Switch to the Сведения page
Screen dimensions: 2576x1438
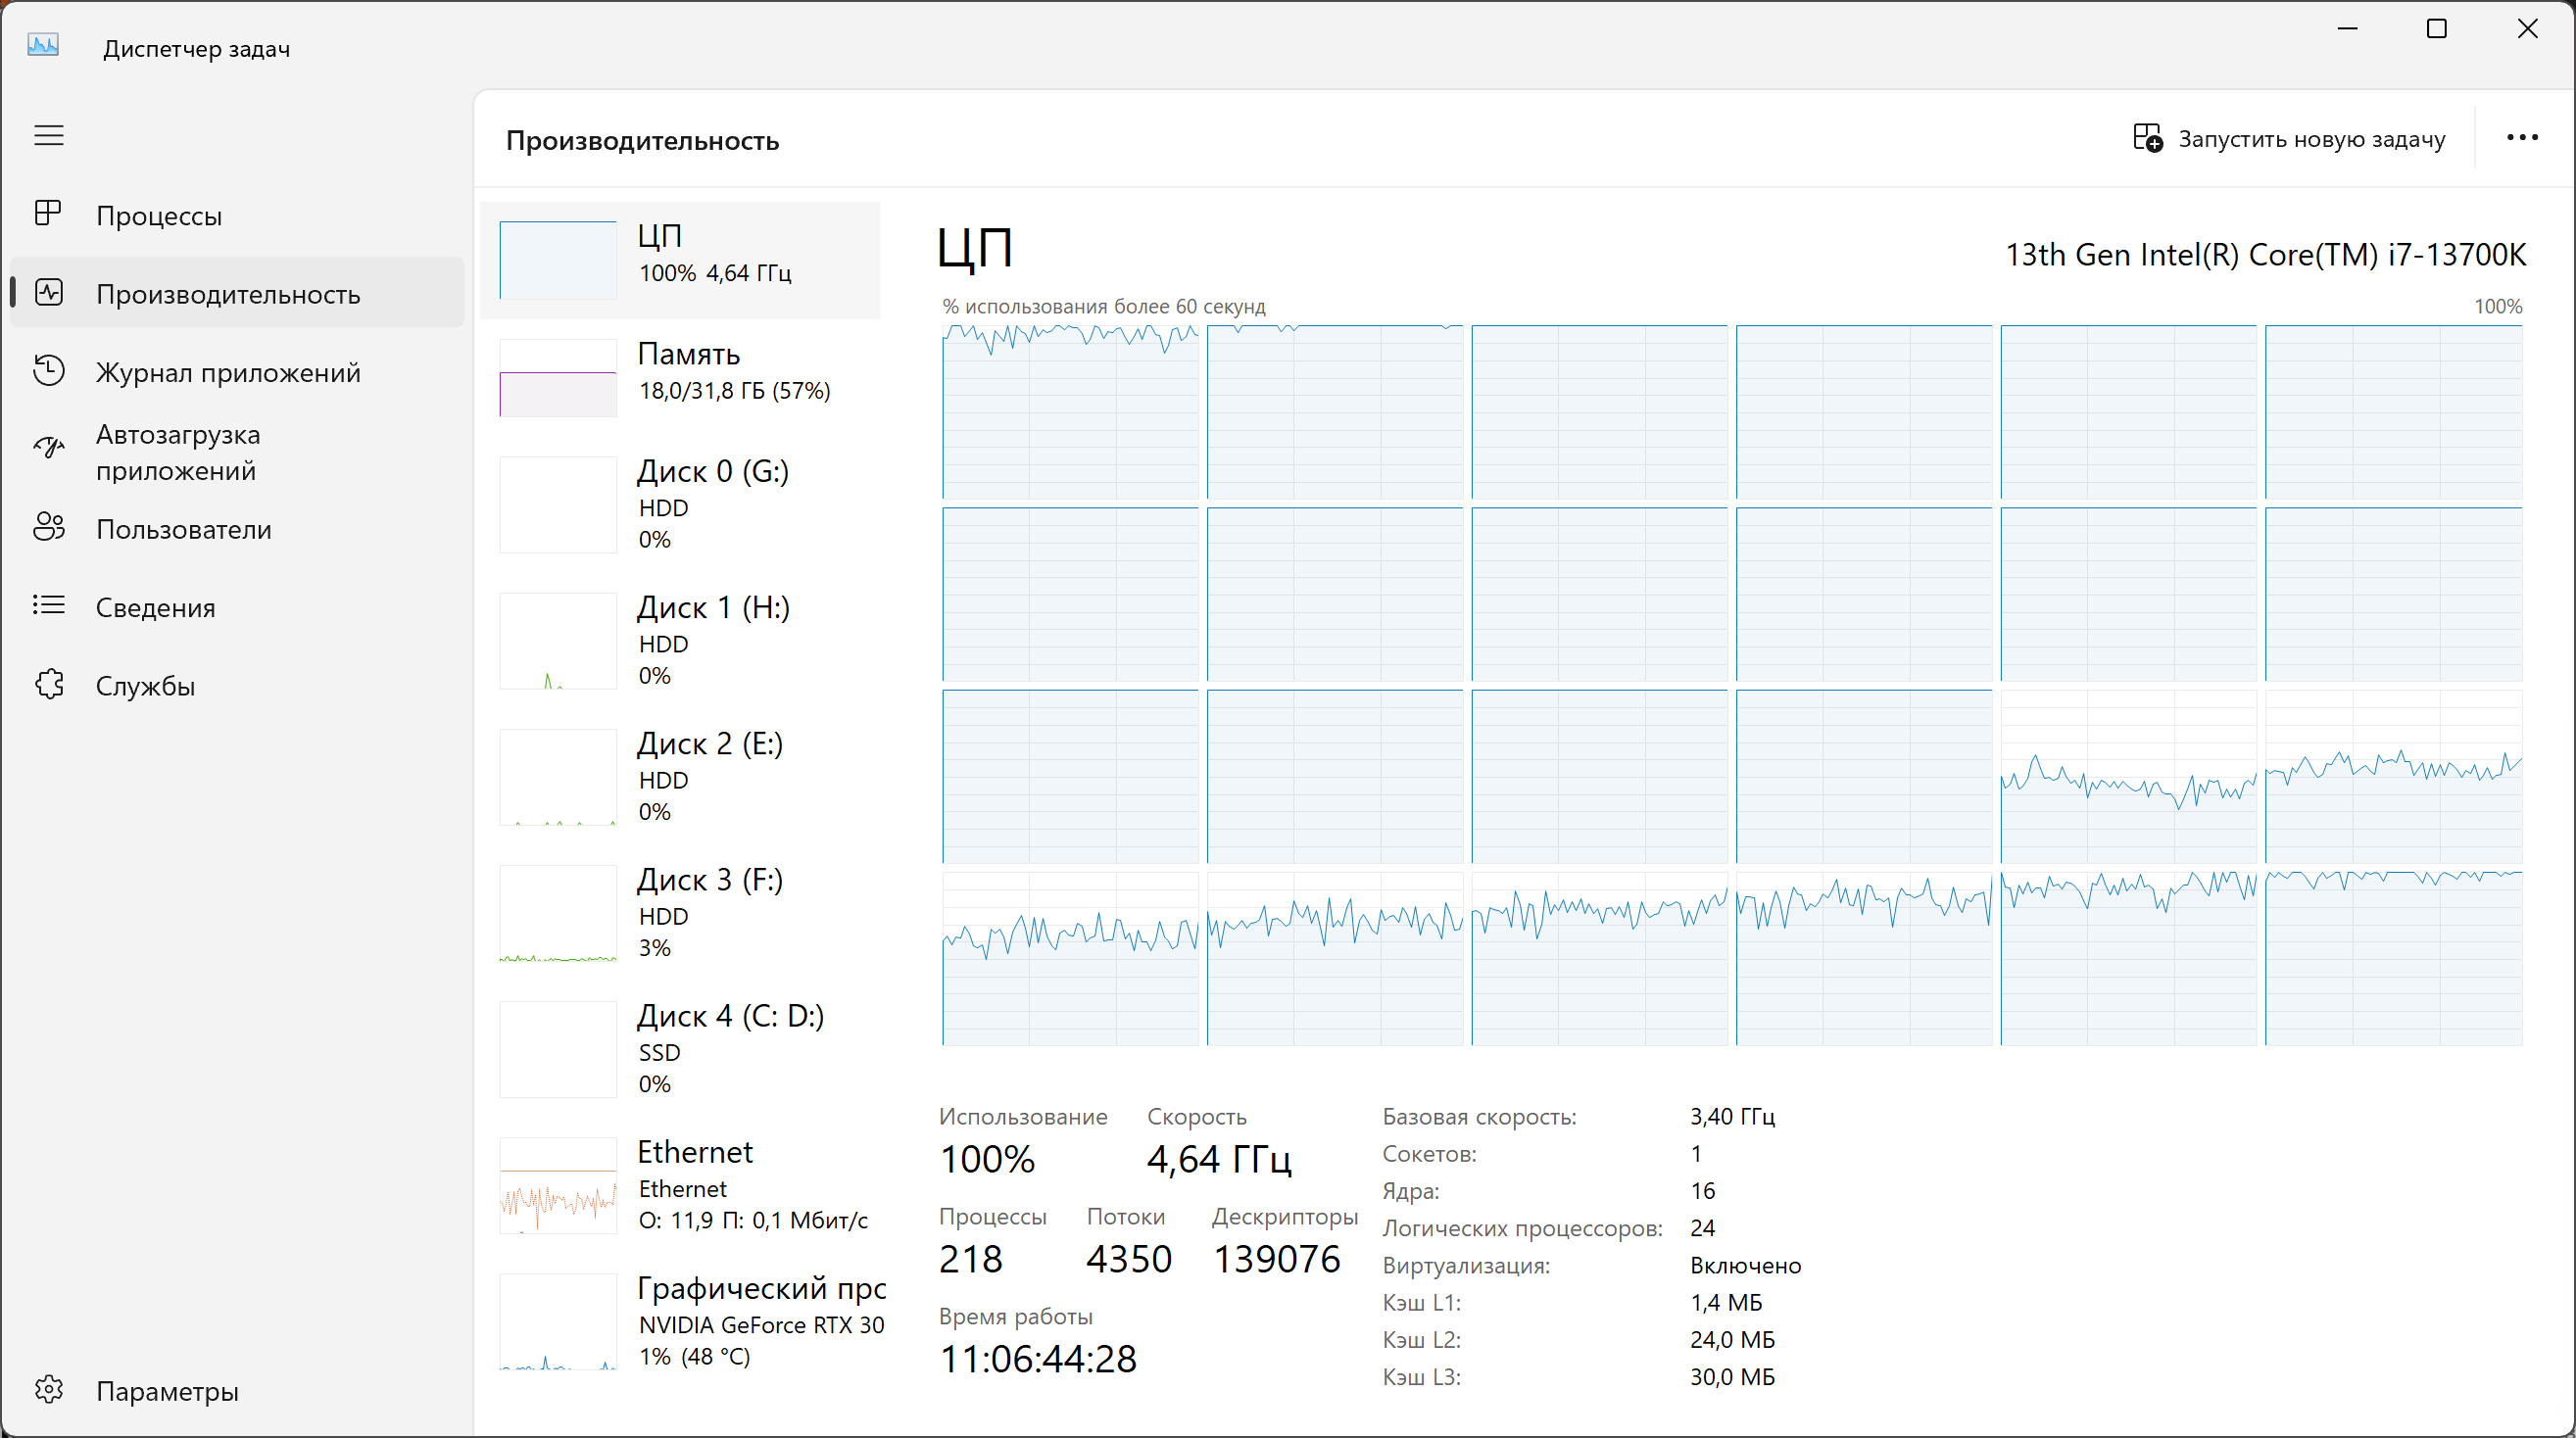click(155, 607)
